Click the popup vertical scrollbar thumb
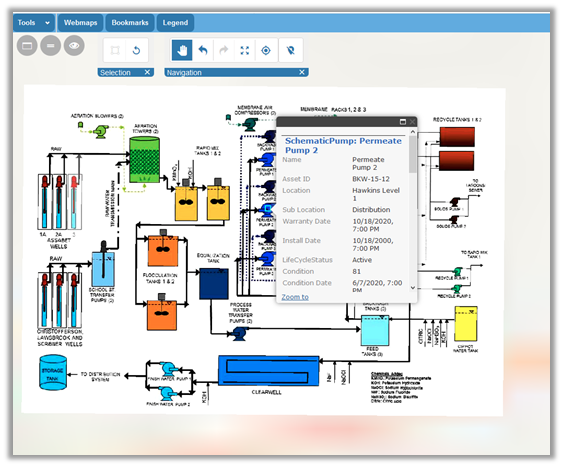Viewport: 563px width, 467px height. [x=413, y=154]
